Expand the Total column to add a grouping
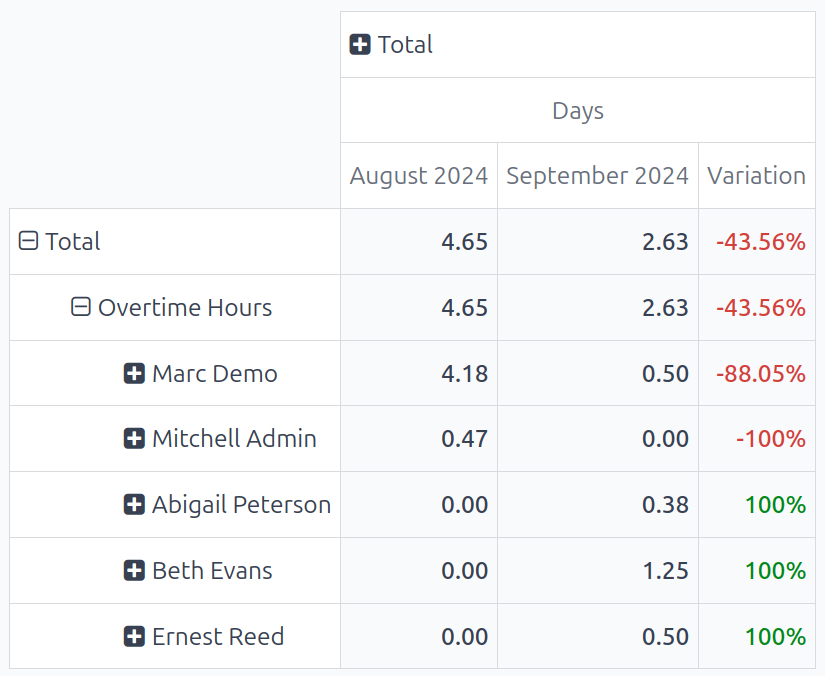This screenshot has height=676, width=825. click(361, 44)
